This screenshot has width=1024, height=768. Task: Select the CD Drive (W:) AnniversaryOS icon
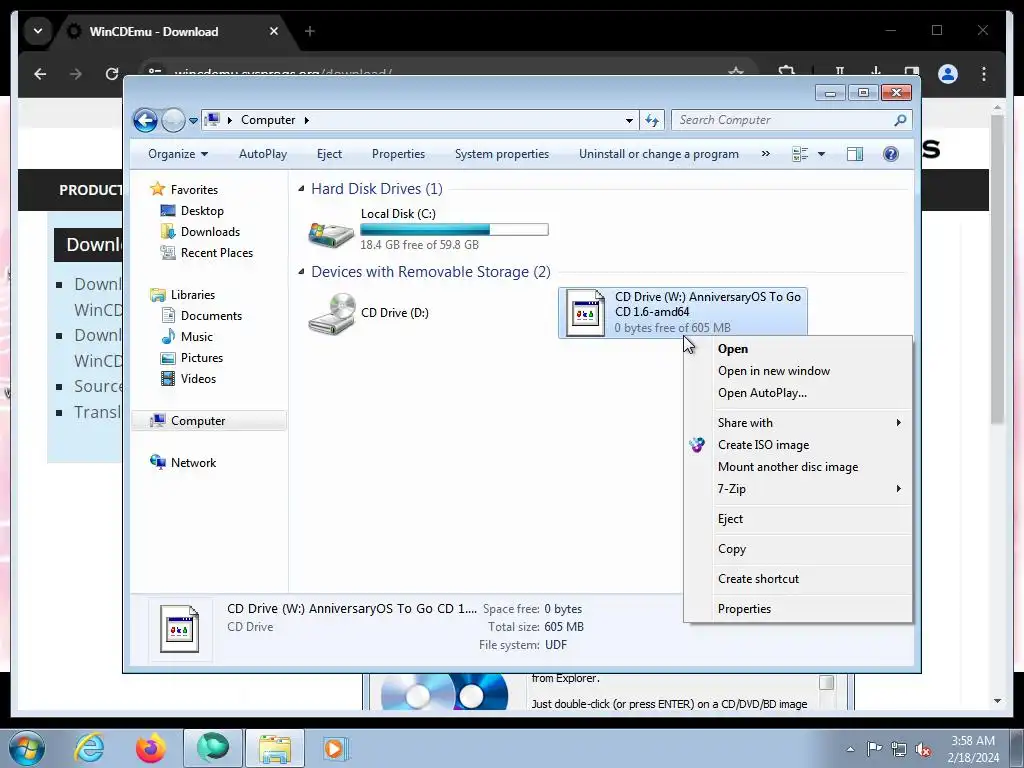tap(585, 313)
